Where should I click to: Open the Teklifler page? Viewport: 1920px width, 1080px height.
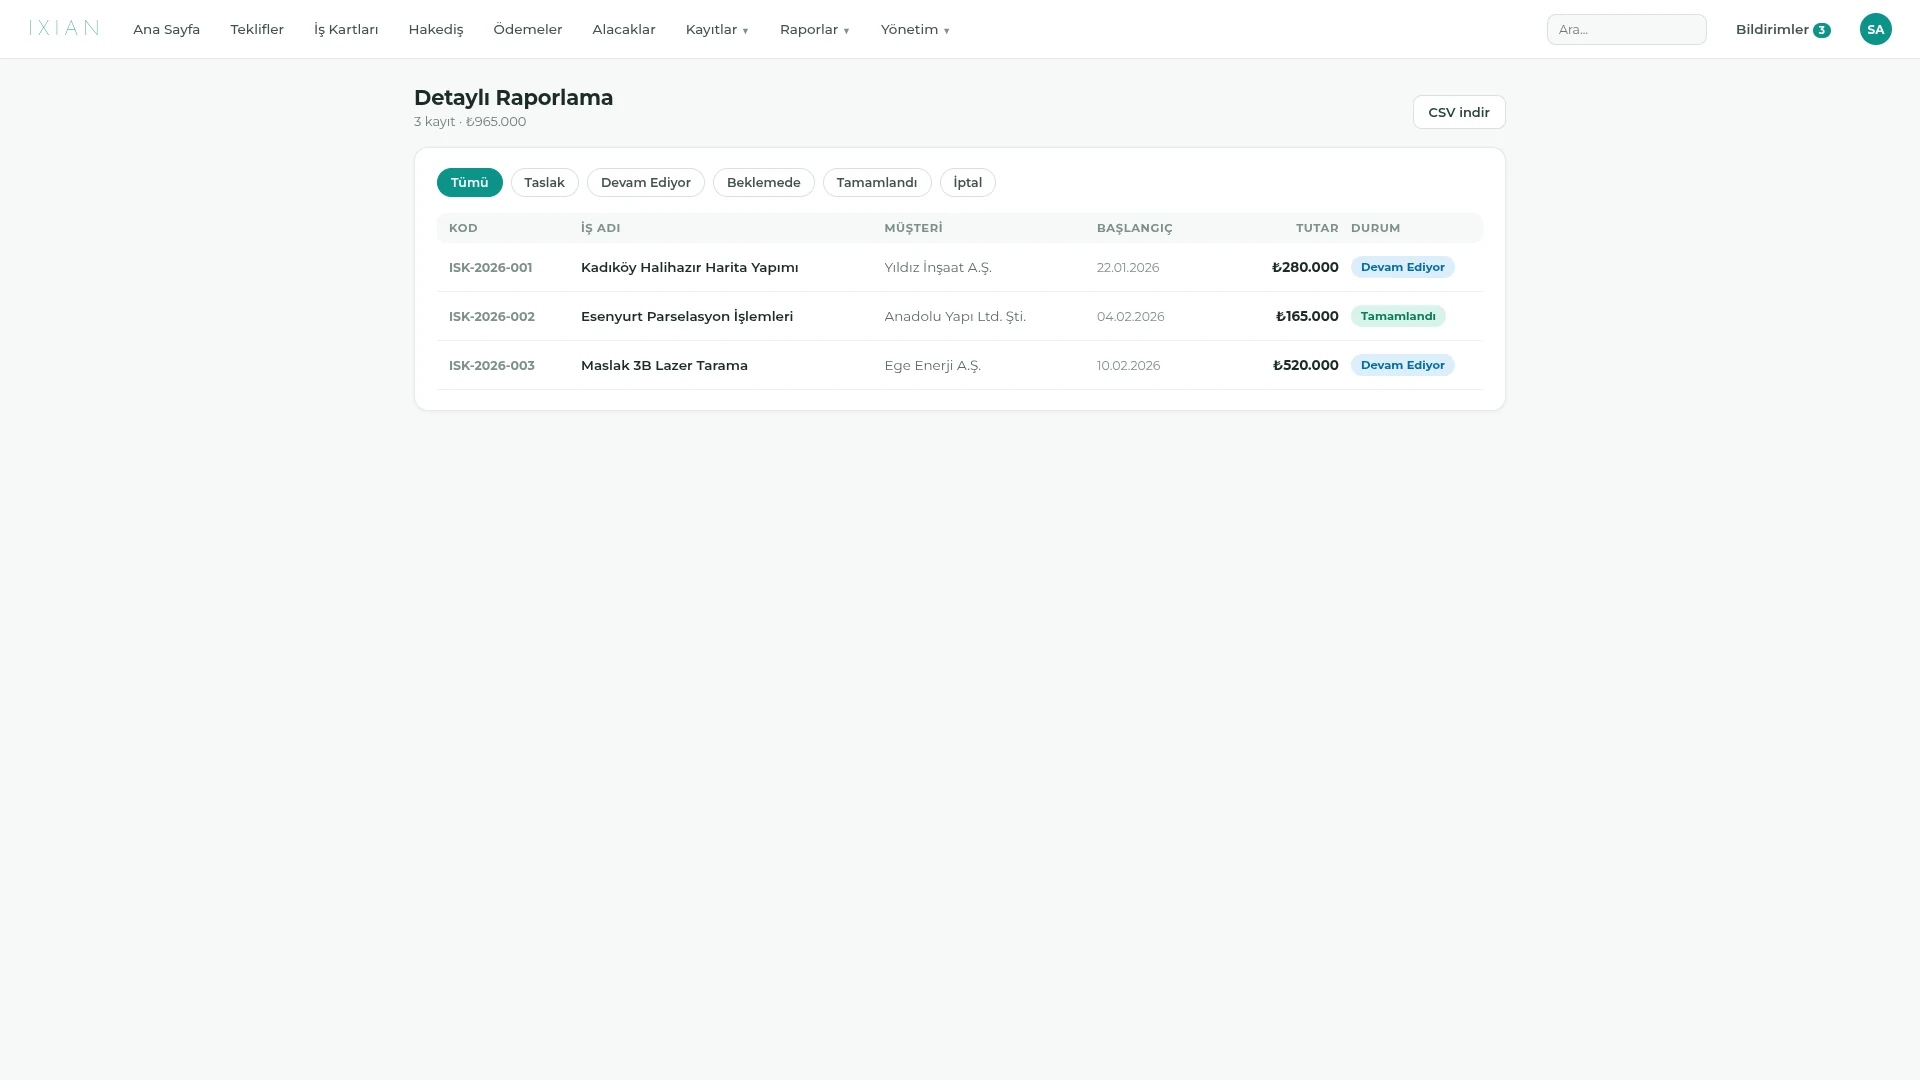coord(257,29)
